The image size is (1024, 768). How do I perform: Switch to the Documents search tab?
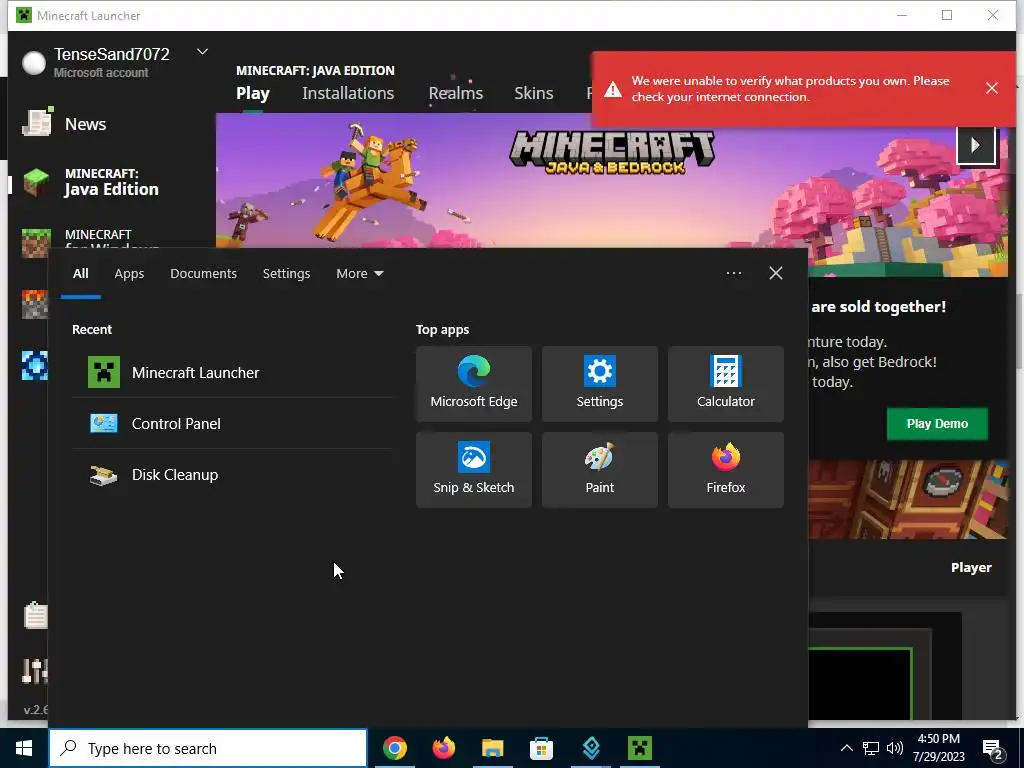point(203,274)
